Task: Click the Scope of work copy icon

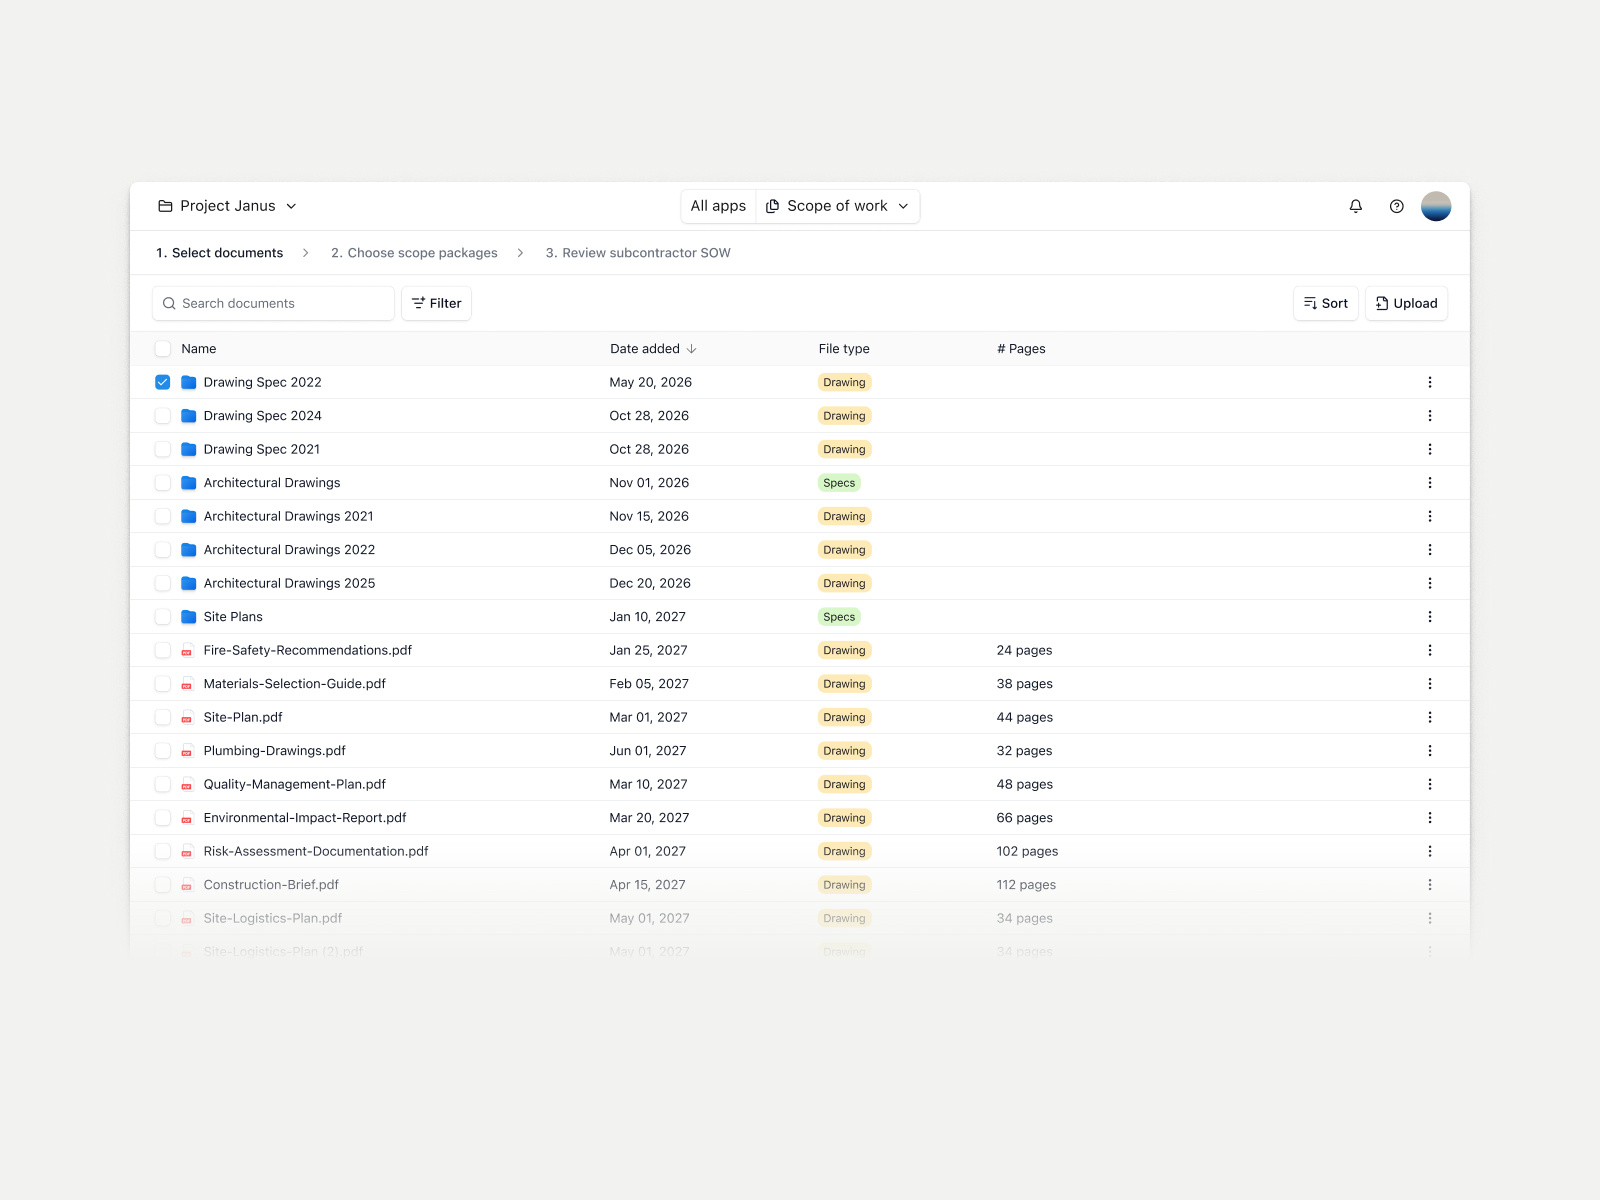Action: (x=773, y=206)
